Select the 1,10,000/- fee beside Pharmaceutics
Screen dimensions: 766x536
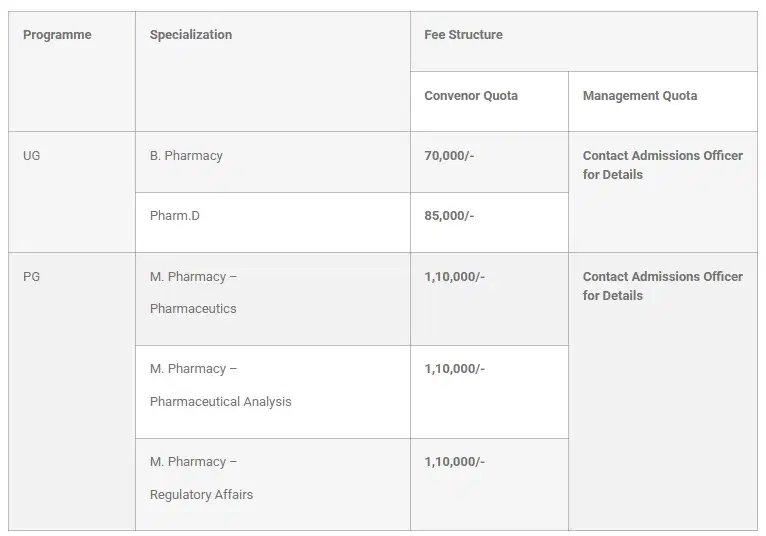click(x=454, y=277)
